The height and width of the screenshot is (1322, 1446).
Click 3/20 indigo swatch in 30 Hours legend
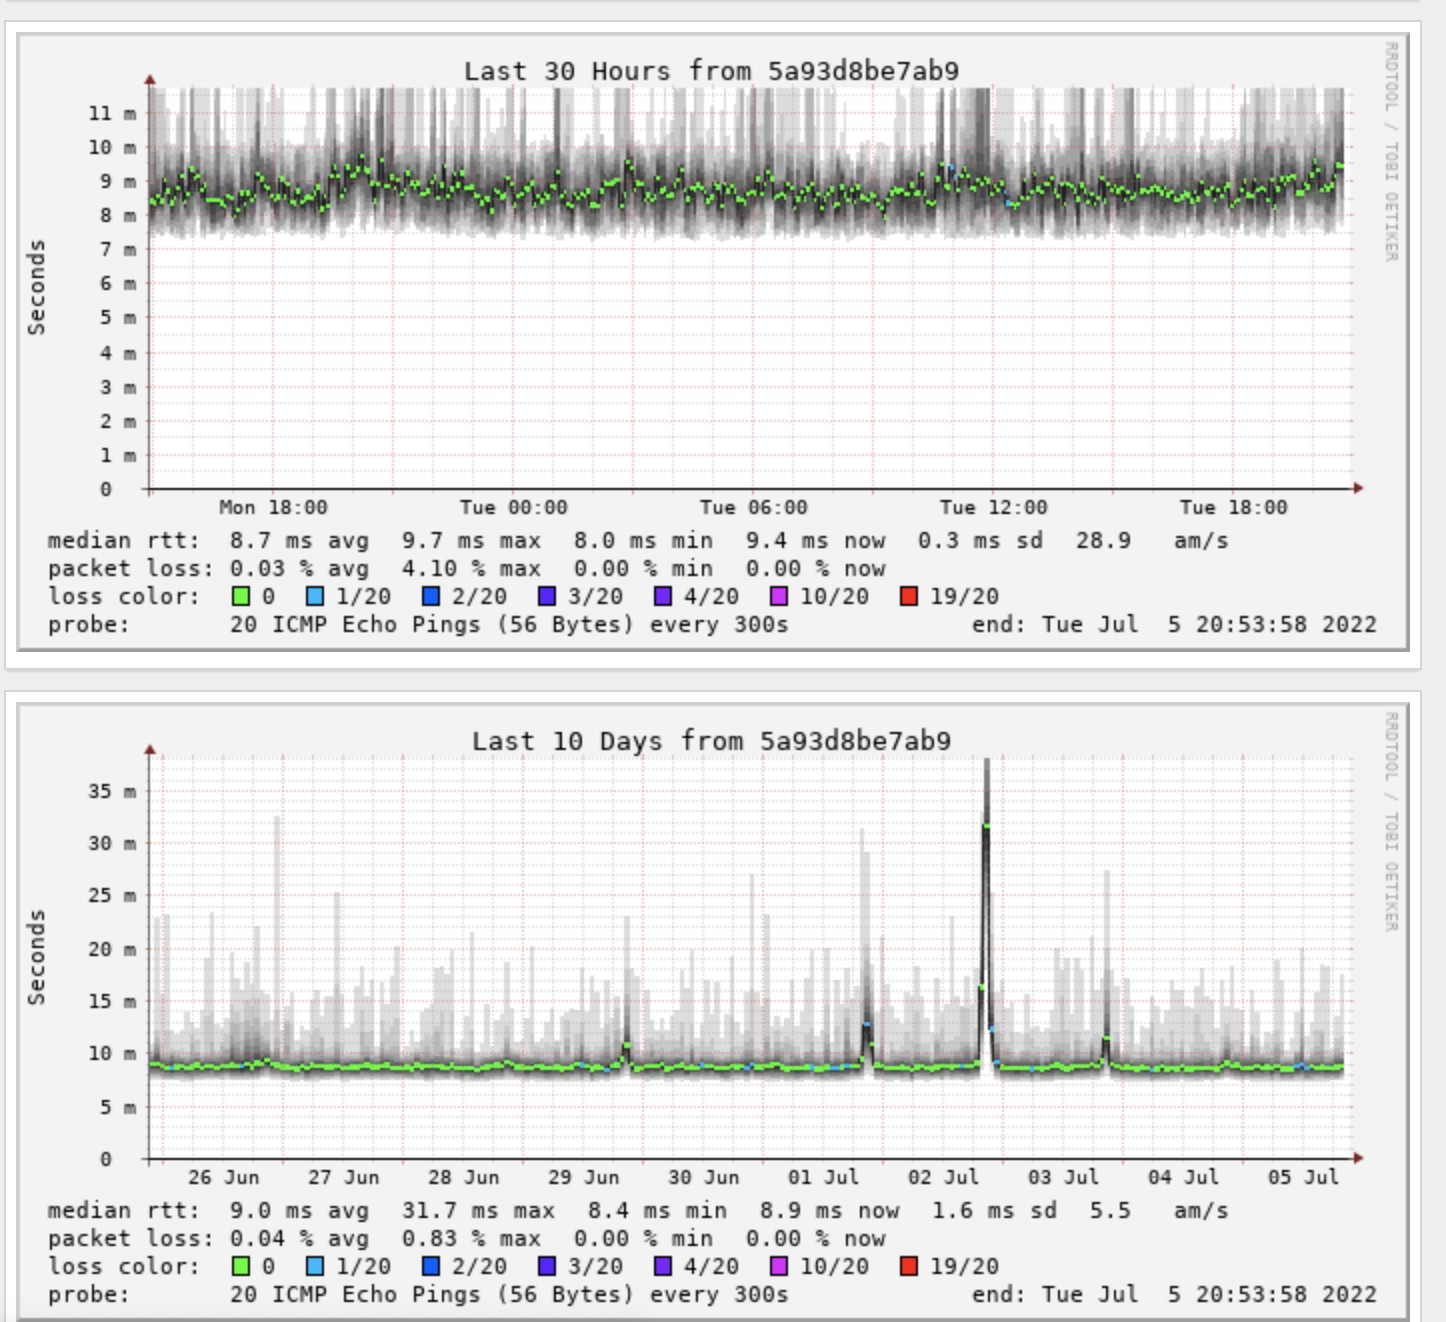point(546,596)
